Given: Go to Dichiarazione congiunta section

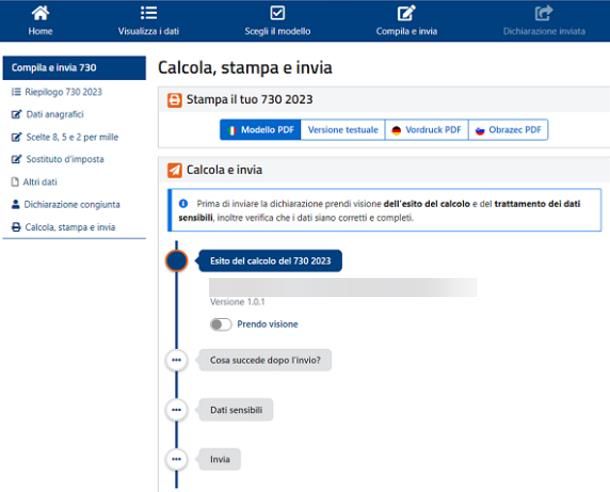Looking at the screenshot, I should pos(72,204).
